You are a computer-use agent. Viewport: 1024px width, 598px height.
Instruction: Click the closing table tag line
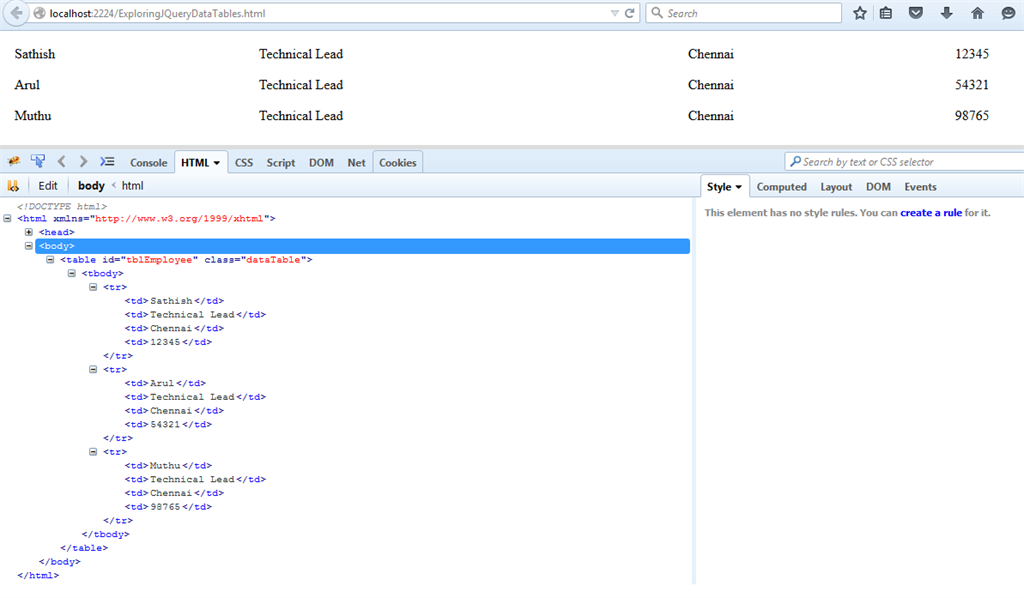point(84,548)
